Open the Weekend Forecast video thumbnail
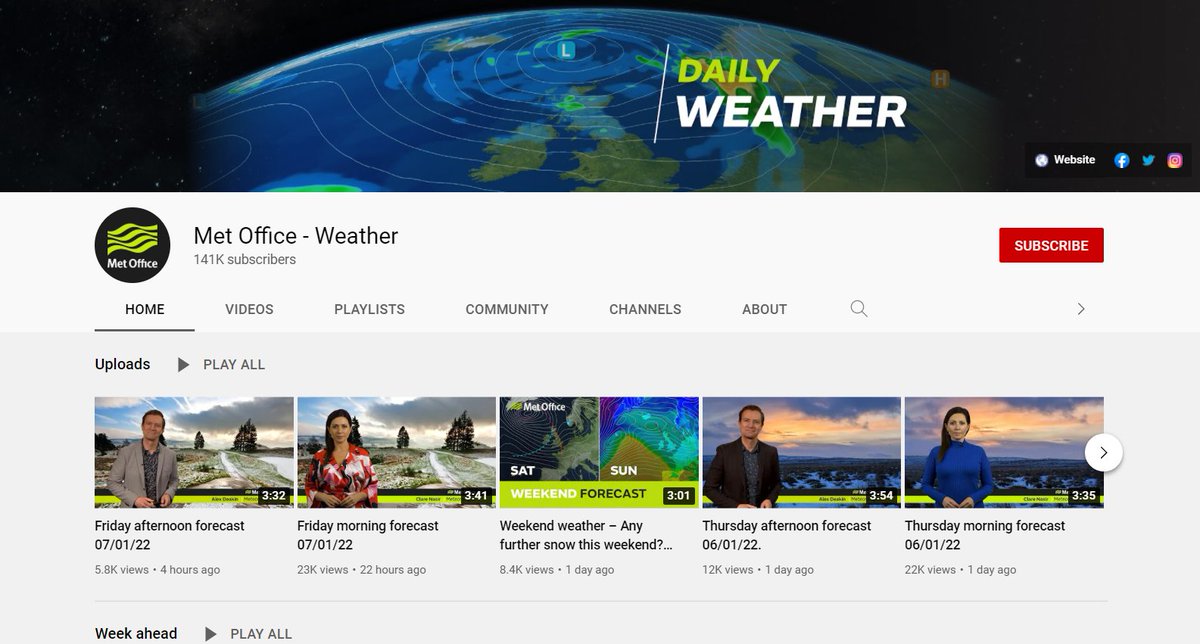Screen dimensions: 1200x644 coord(598,452)
